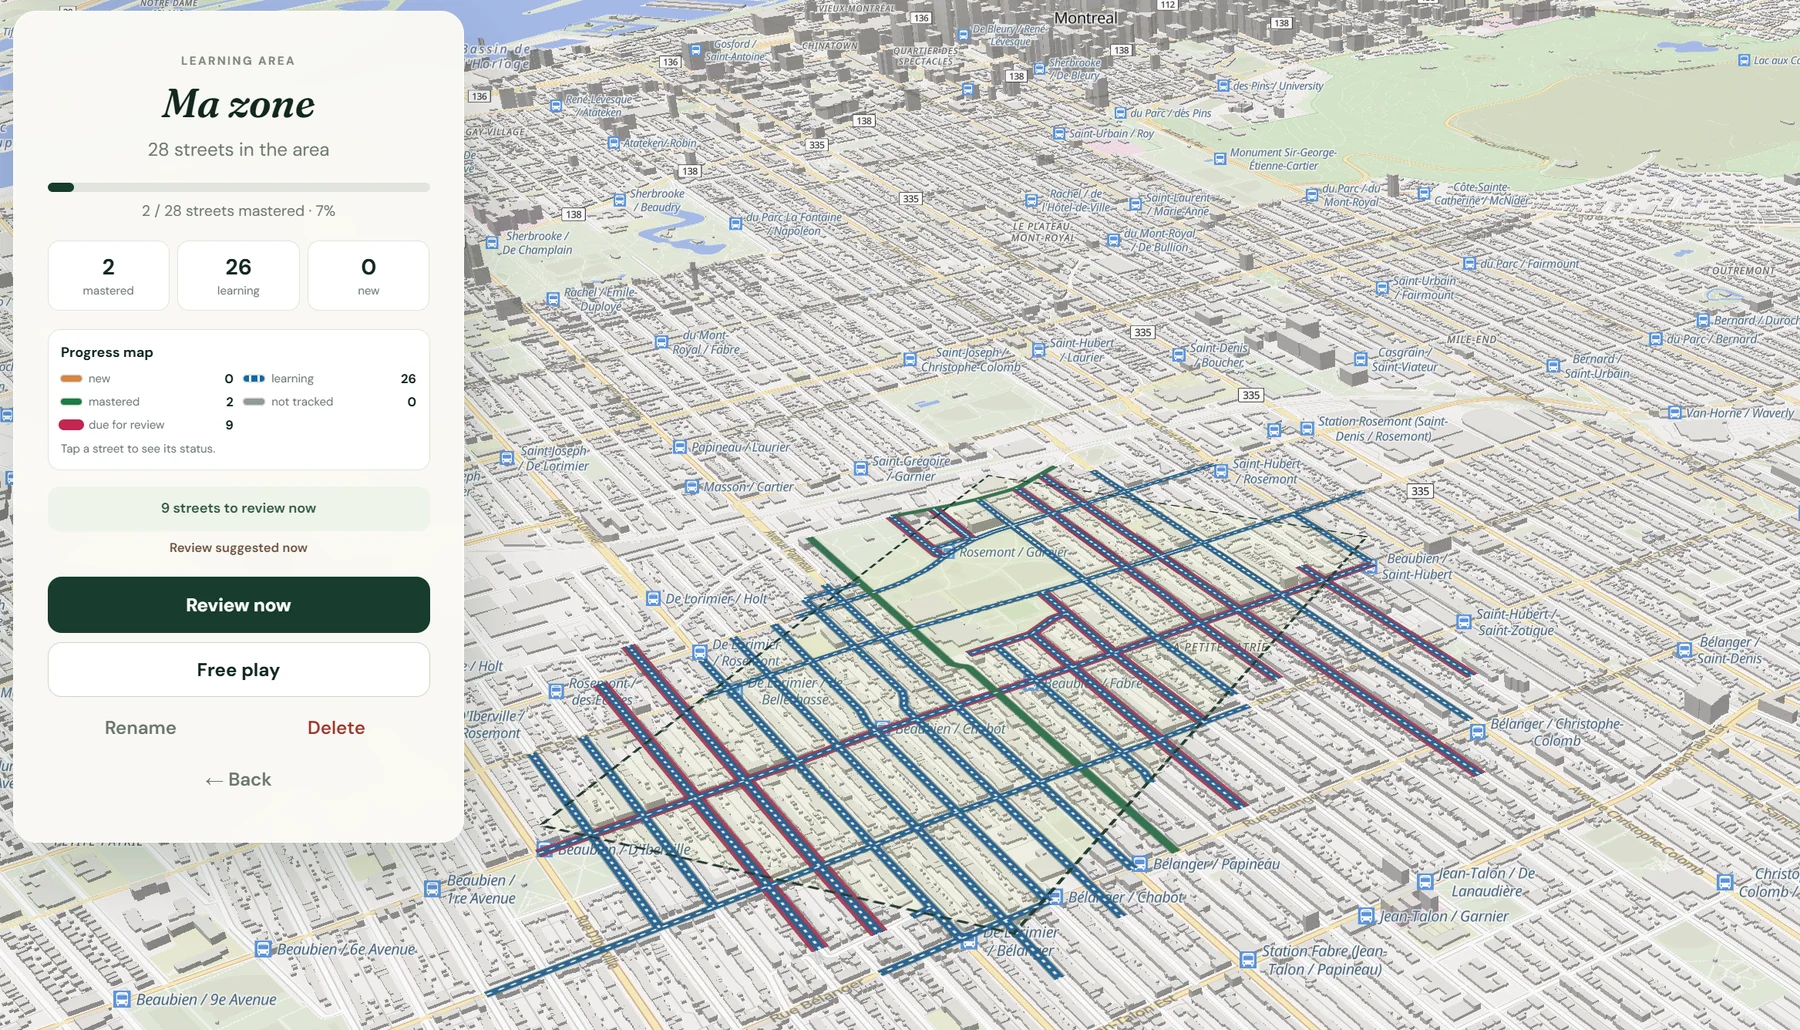
Task: Click Beaubien / Fabre stop icon
Action: [1032, 684]
